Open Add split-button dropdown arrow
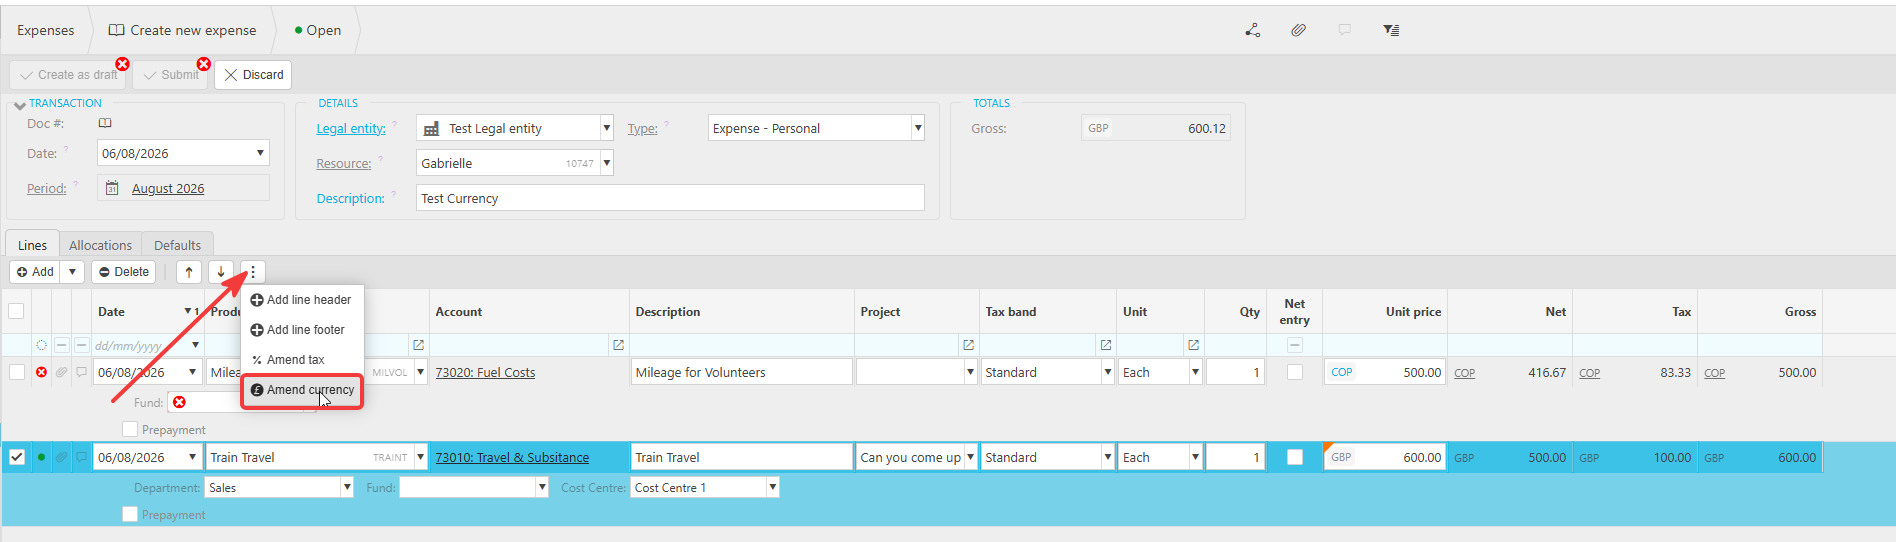This screenshot has width=1896, height=542. coord(73,272)
